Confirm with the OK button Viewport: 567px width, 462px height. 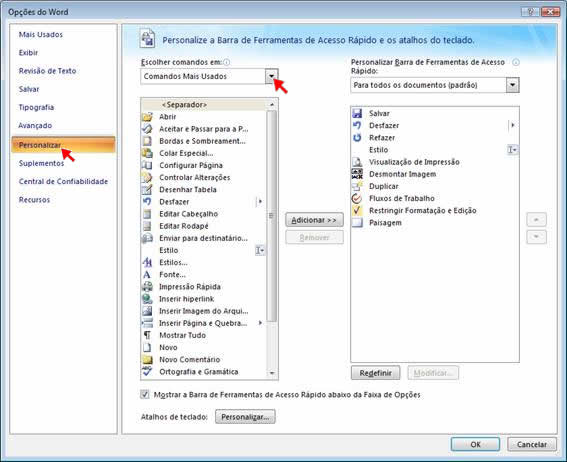click(475, 444)
